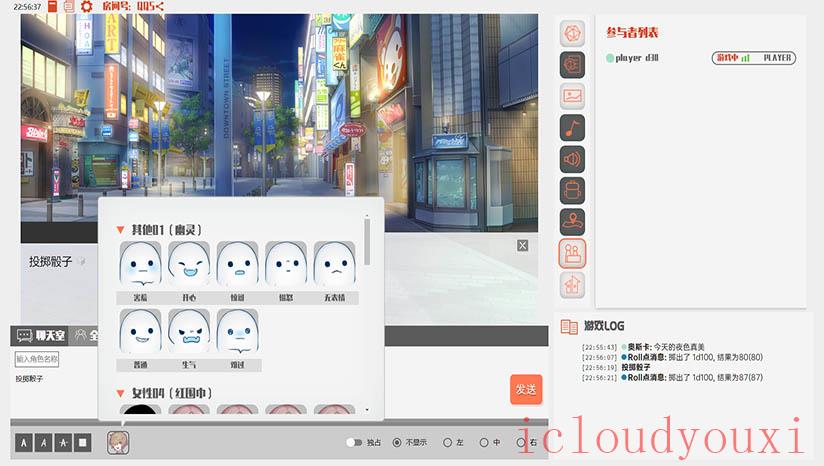
Task: Click the character avatar in the chat toolbar
Action: click(x=118, y=442)
